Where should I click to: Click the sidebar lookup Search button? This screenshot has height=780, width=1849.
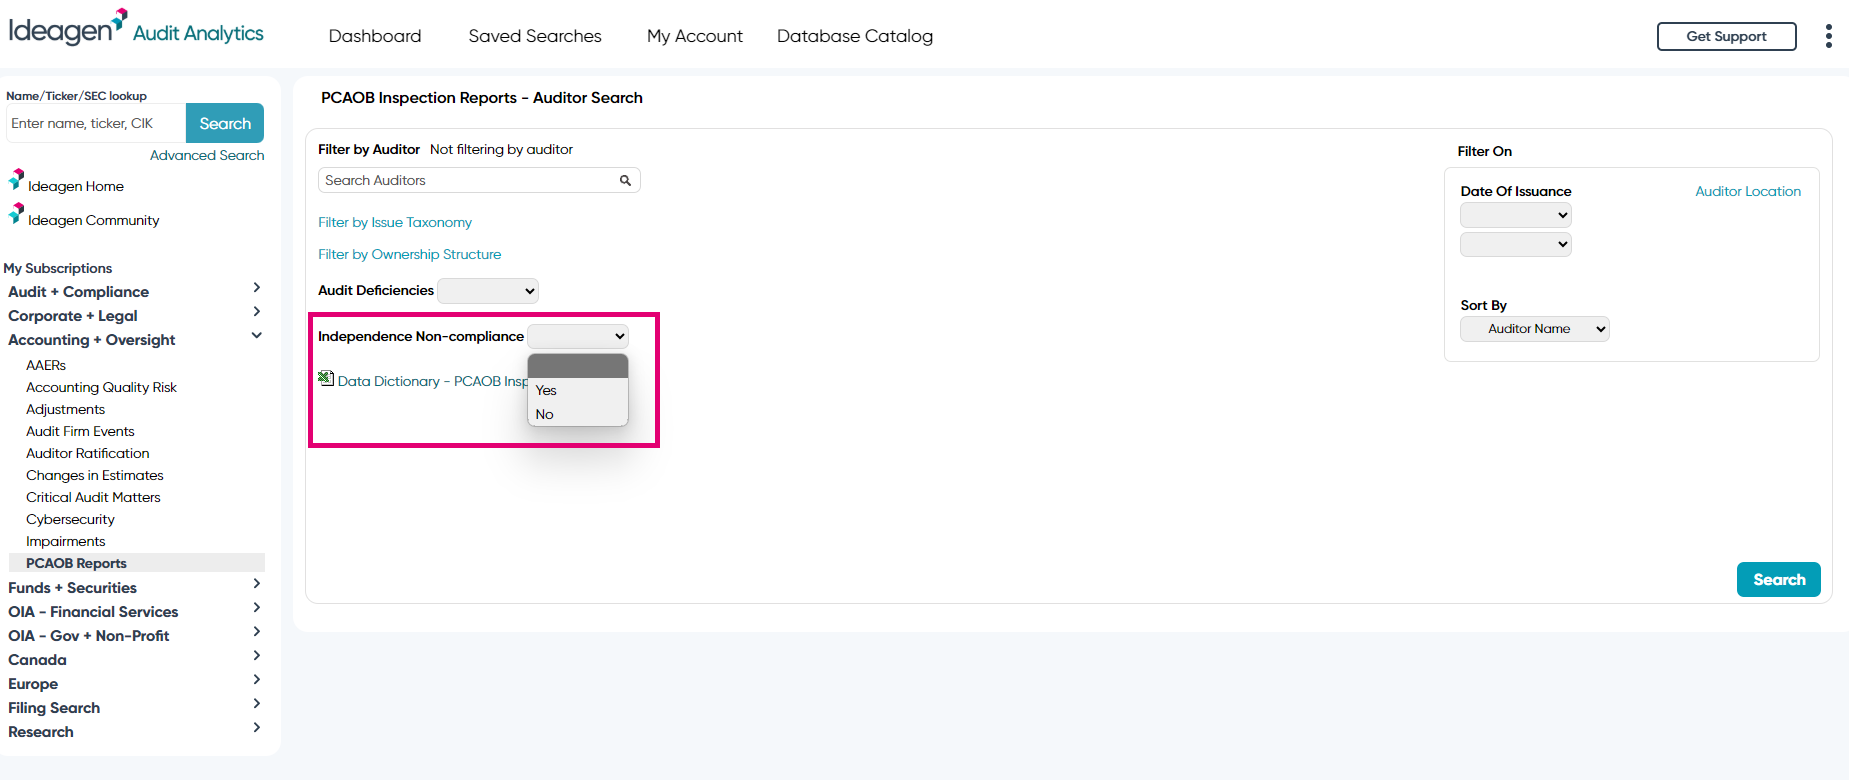[x=225, y=123]
